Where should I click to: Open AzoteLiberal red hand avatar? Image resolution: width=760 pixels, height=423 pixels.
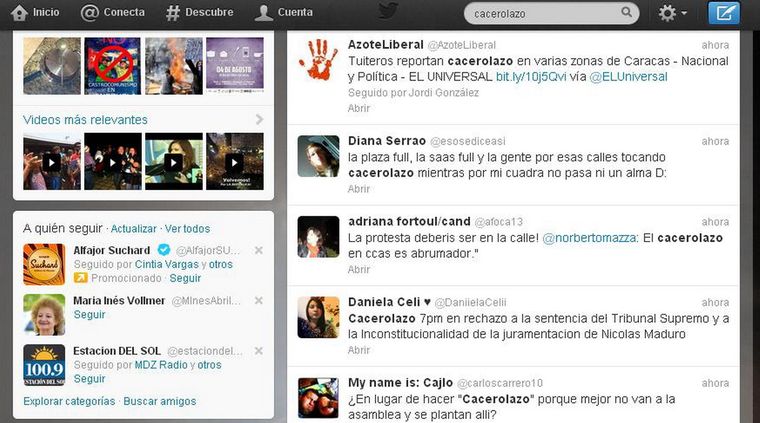coord(318,60)
